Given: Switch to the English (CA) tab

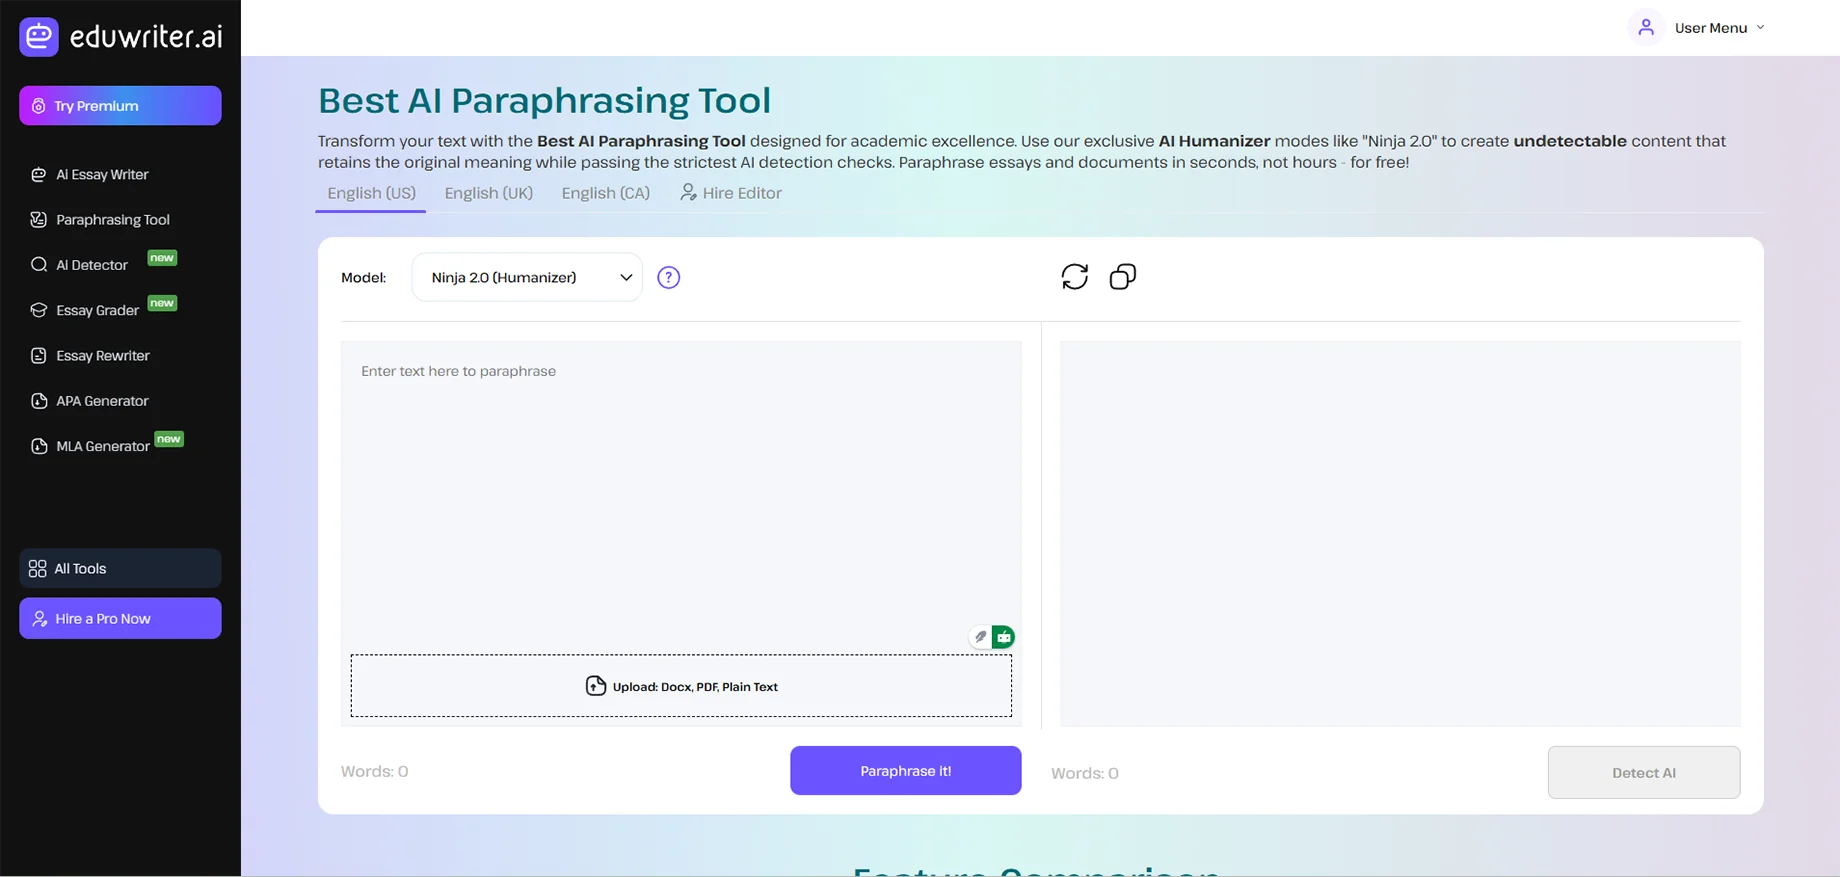Looking at the screenshot, I should click(x=606, y=193).
